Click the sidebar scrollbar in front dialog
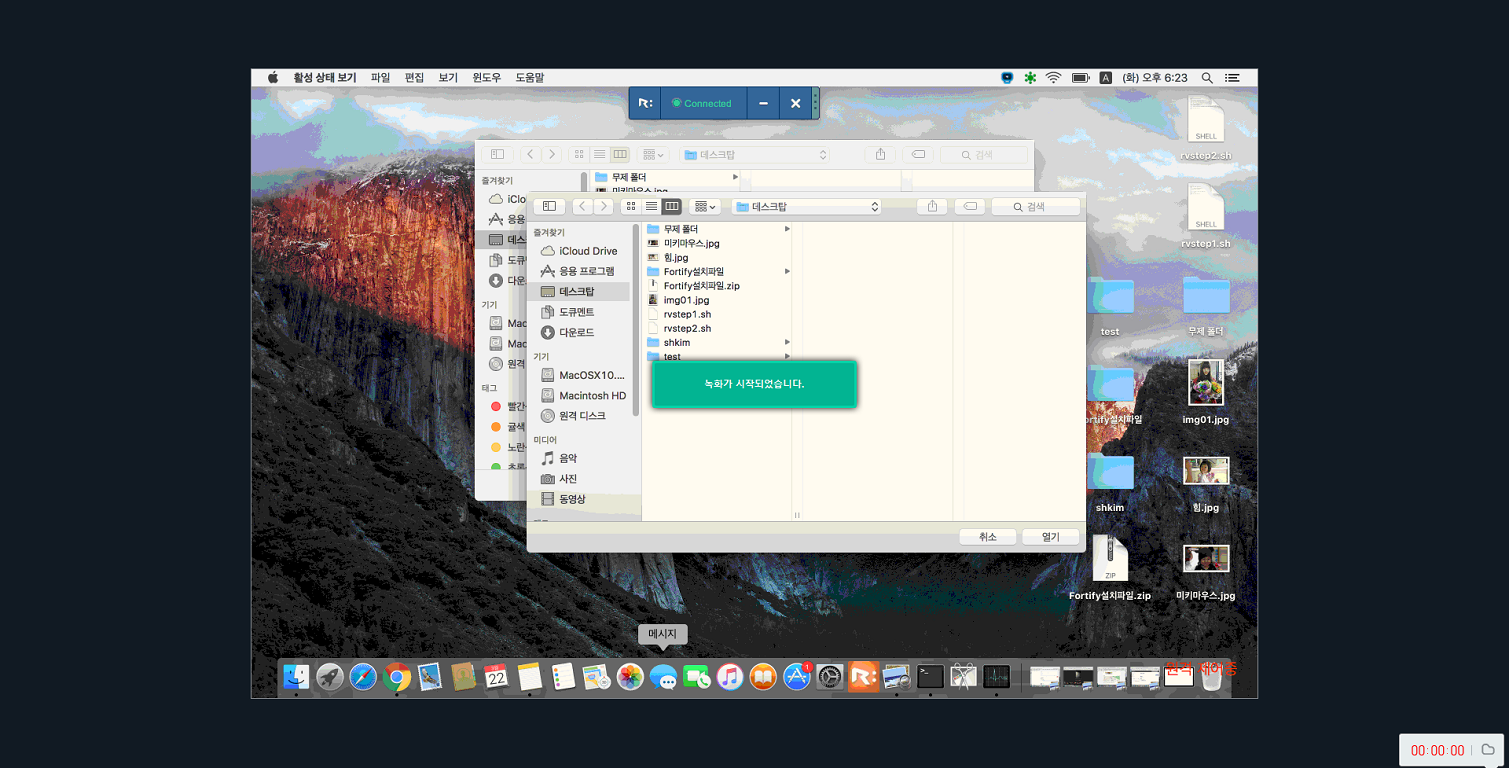Viewport: 1509px width, 768px height. tap(636, 320)
